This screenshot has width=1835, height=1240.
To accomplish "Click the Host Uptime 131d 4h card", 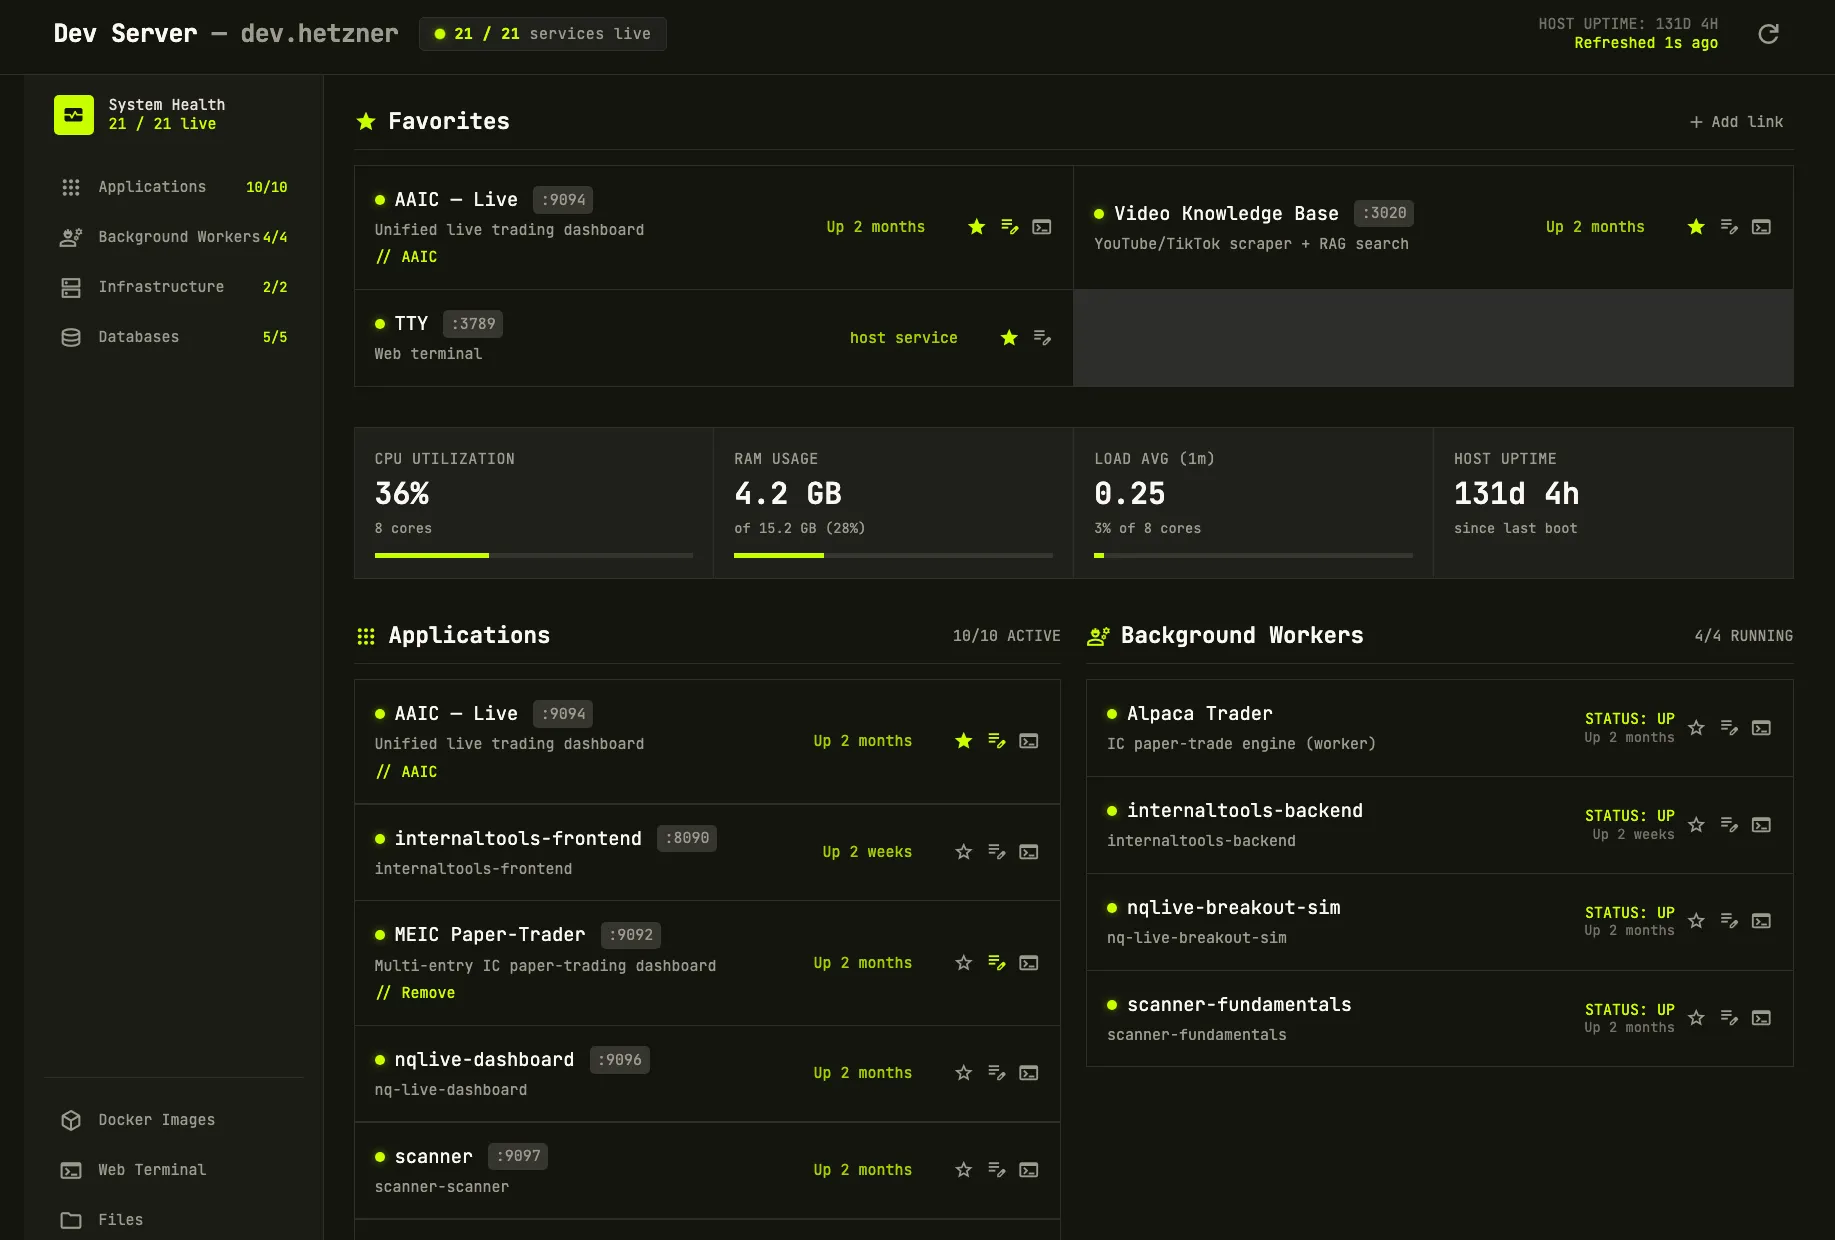I will (x=1613, y=503).
